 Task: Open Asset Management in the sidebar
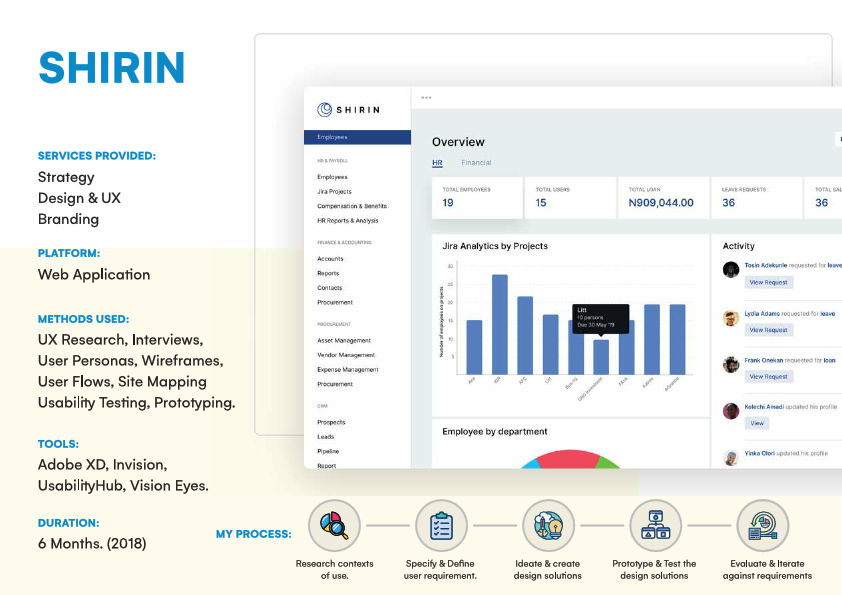(344, 340)
